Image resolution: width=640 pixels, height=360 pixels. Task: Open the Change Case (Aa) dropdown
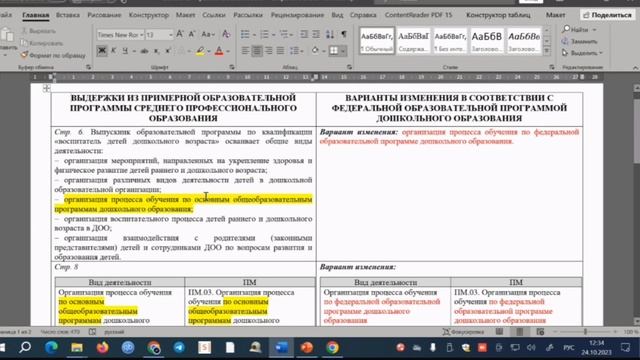pyautogui.click(x=208, y=34)
